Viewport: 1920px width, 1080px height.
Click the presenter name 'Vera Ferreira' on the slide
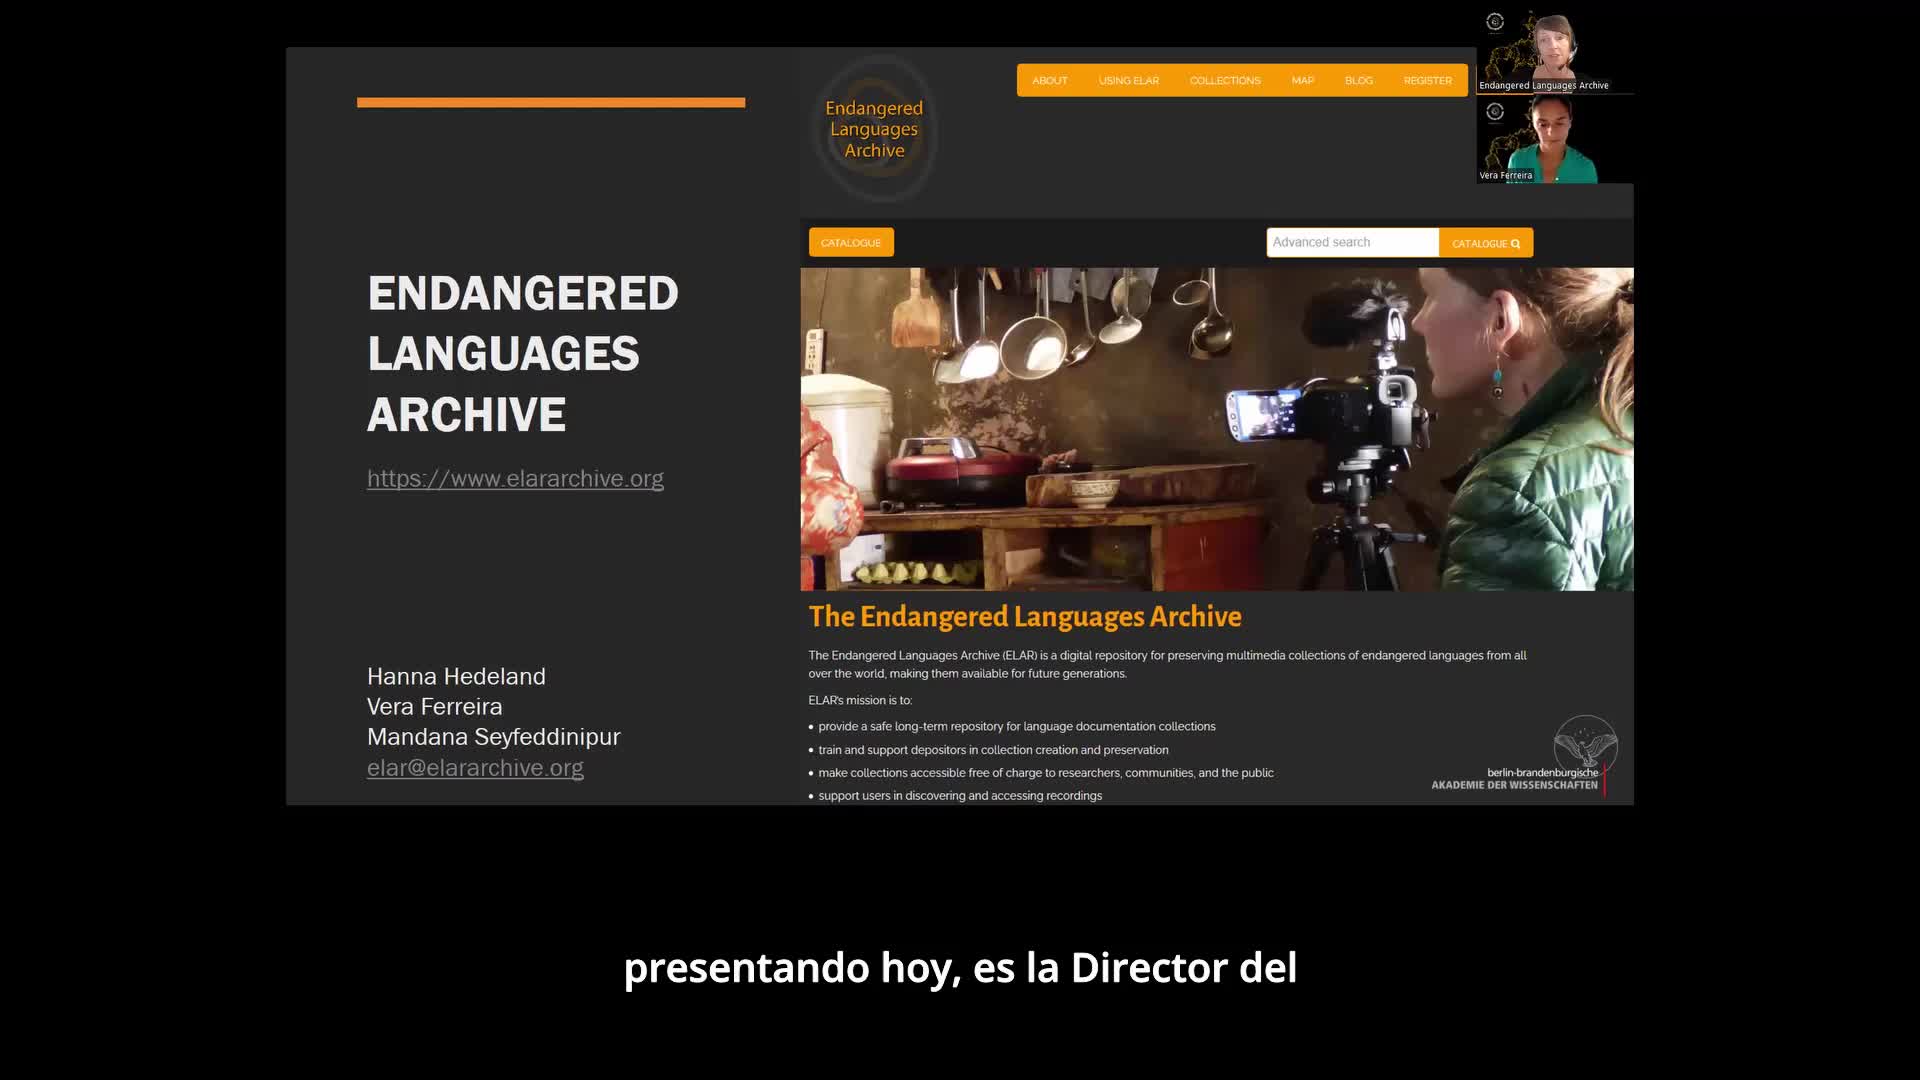(x=434, y=707)
